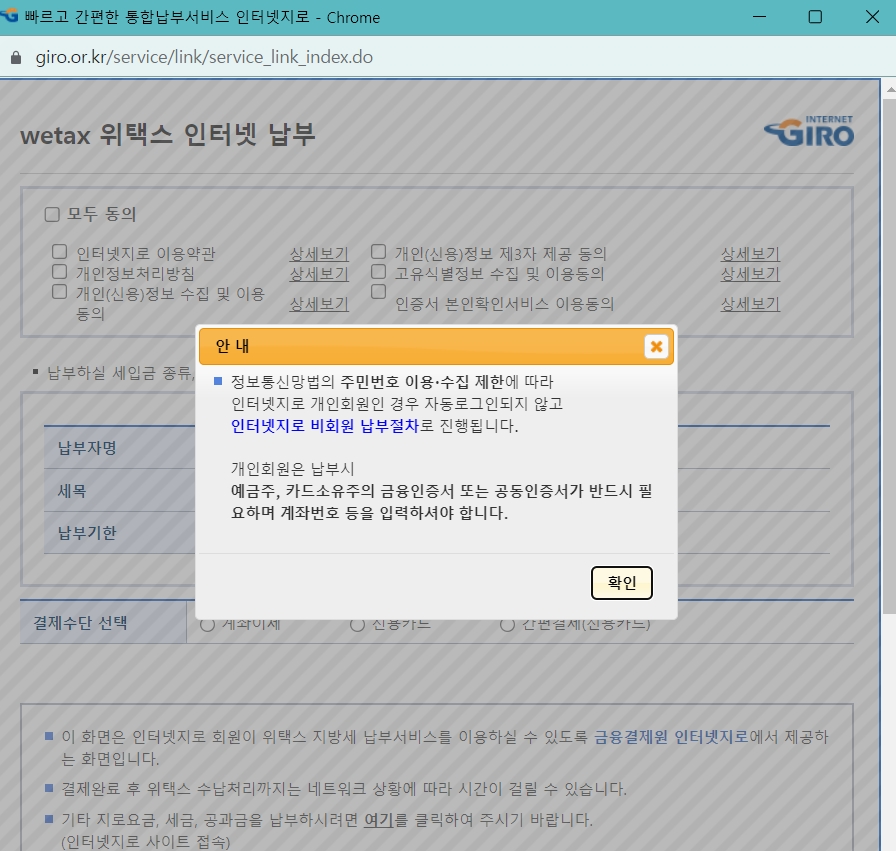The image size is (896, 851).
Task: Open 상세보기 for 고유식별정보 수집 및 이용동의
Action: (750, 274)
